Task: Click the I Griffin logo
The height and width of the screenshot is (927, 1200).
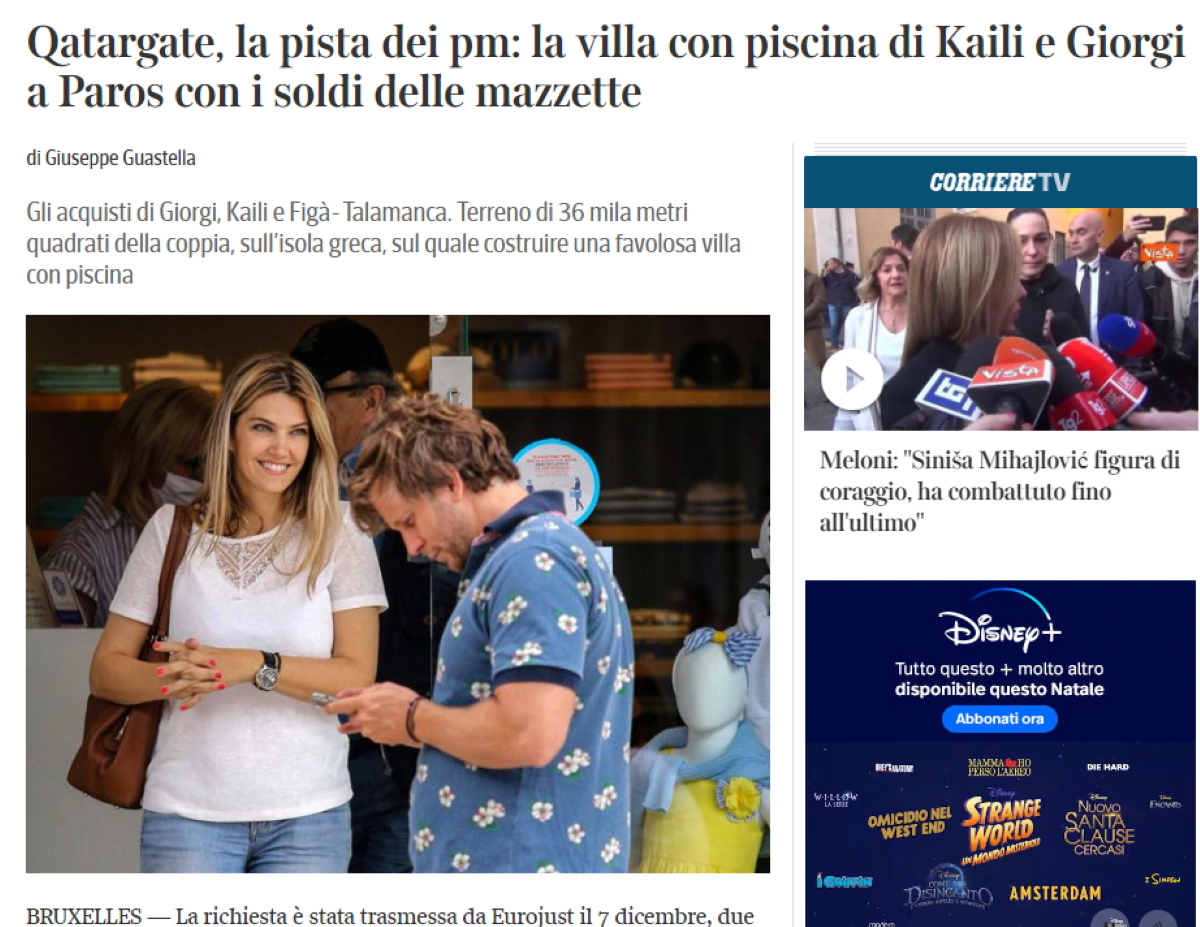Action: 845,881
